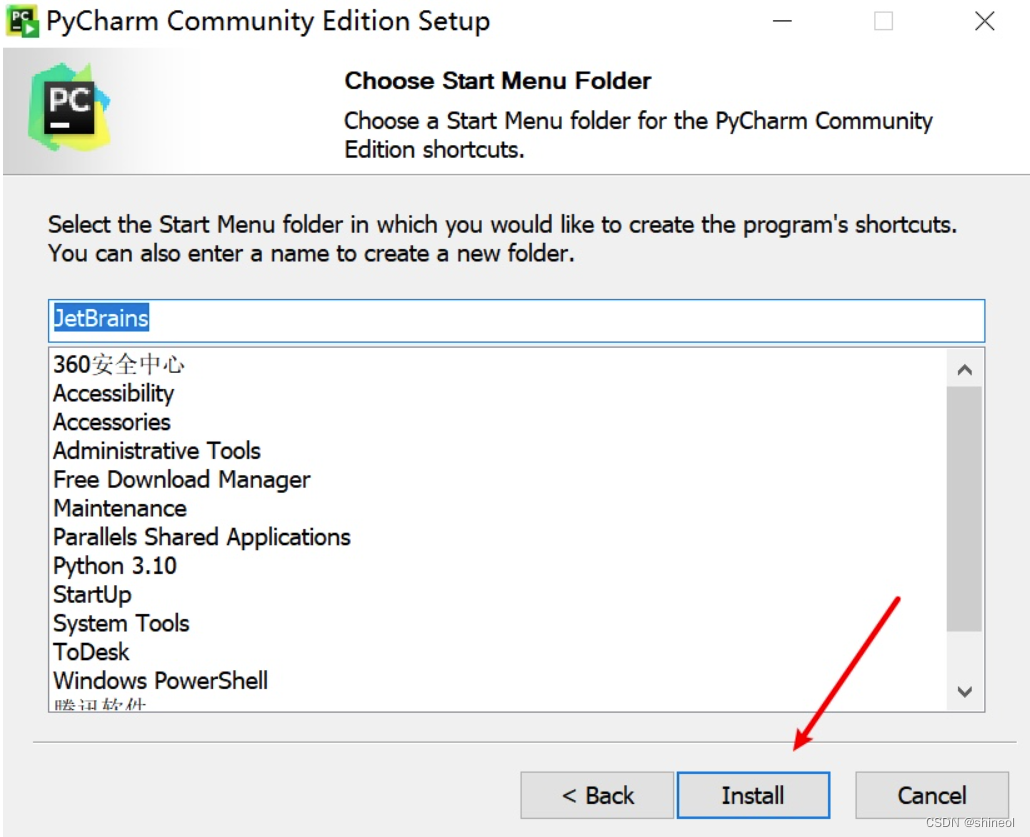
Task: Click the PyCharm title bar icon
Action: click(x=22, y=22)
